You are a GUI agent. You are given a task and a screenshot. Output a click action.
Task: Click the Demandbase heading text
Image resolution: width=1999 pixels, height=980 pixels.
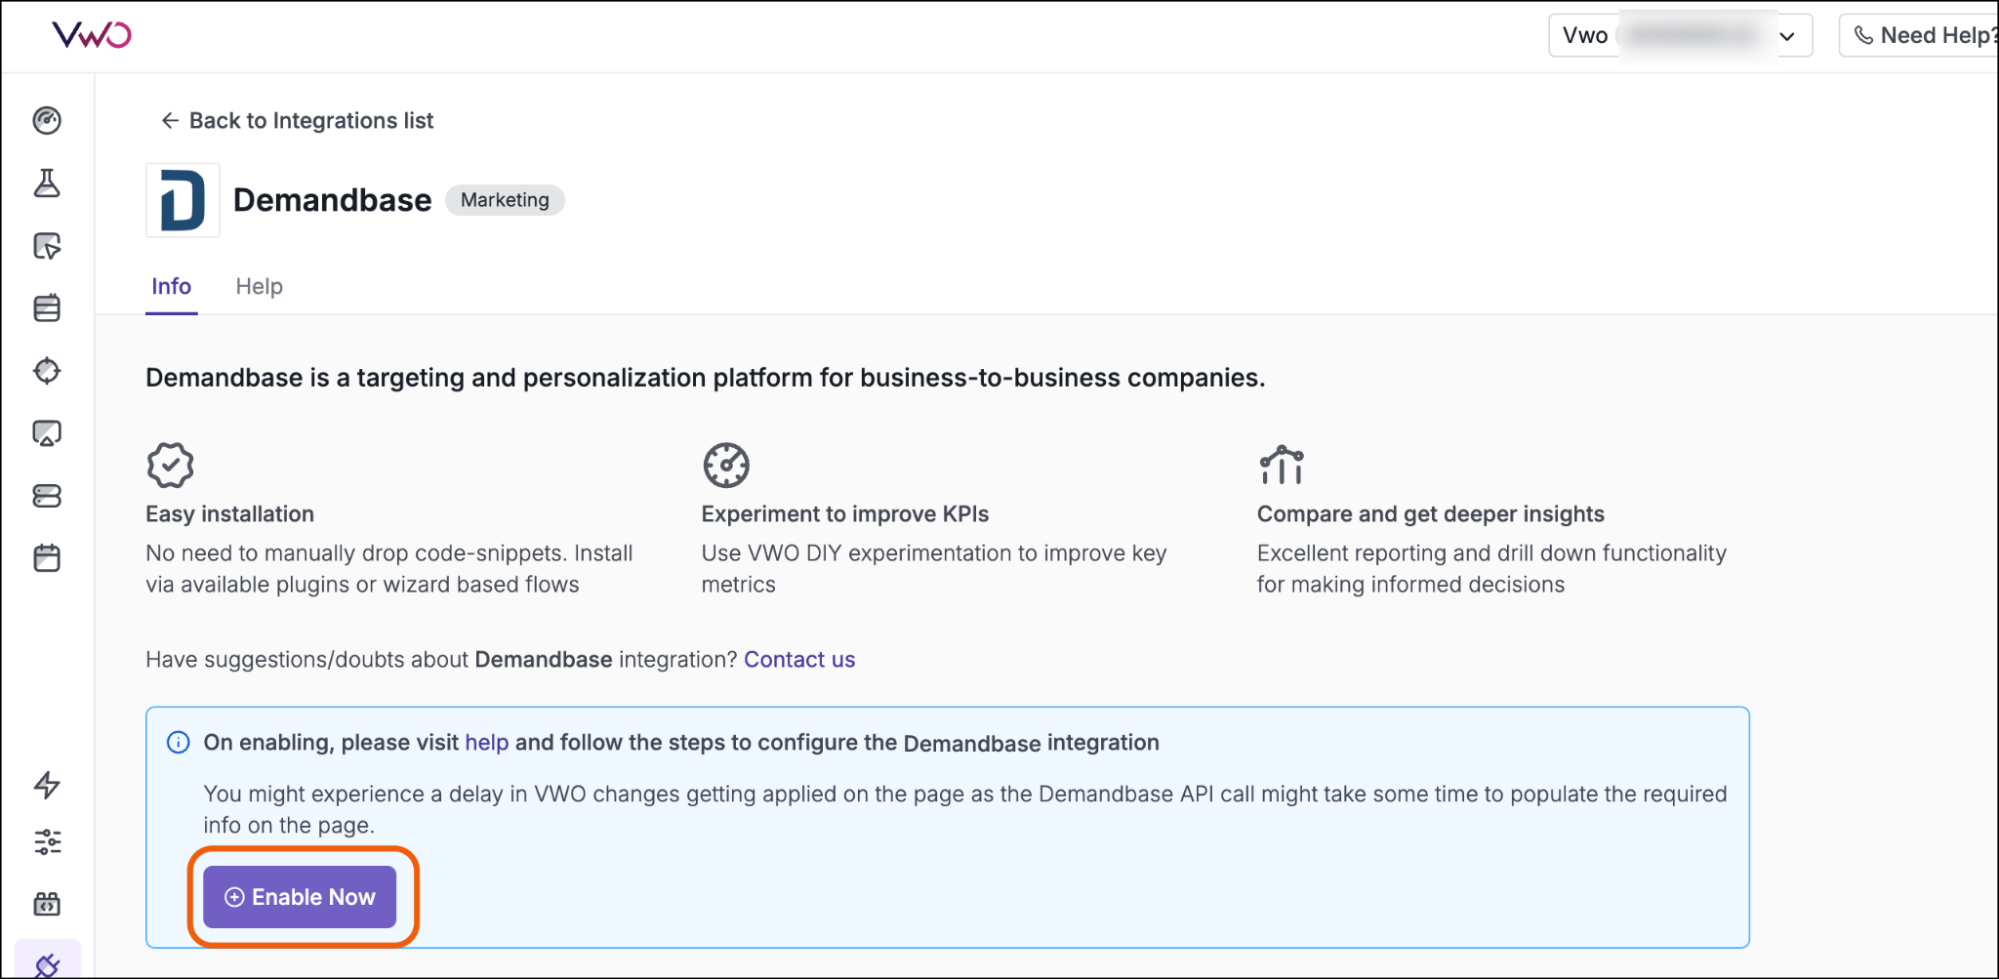click(332, 200)
